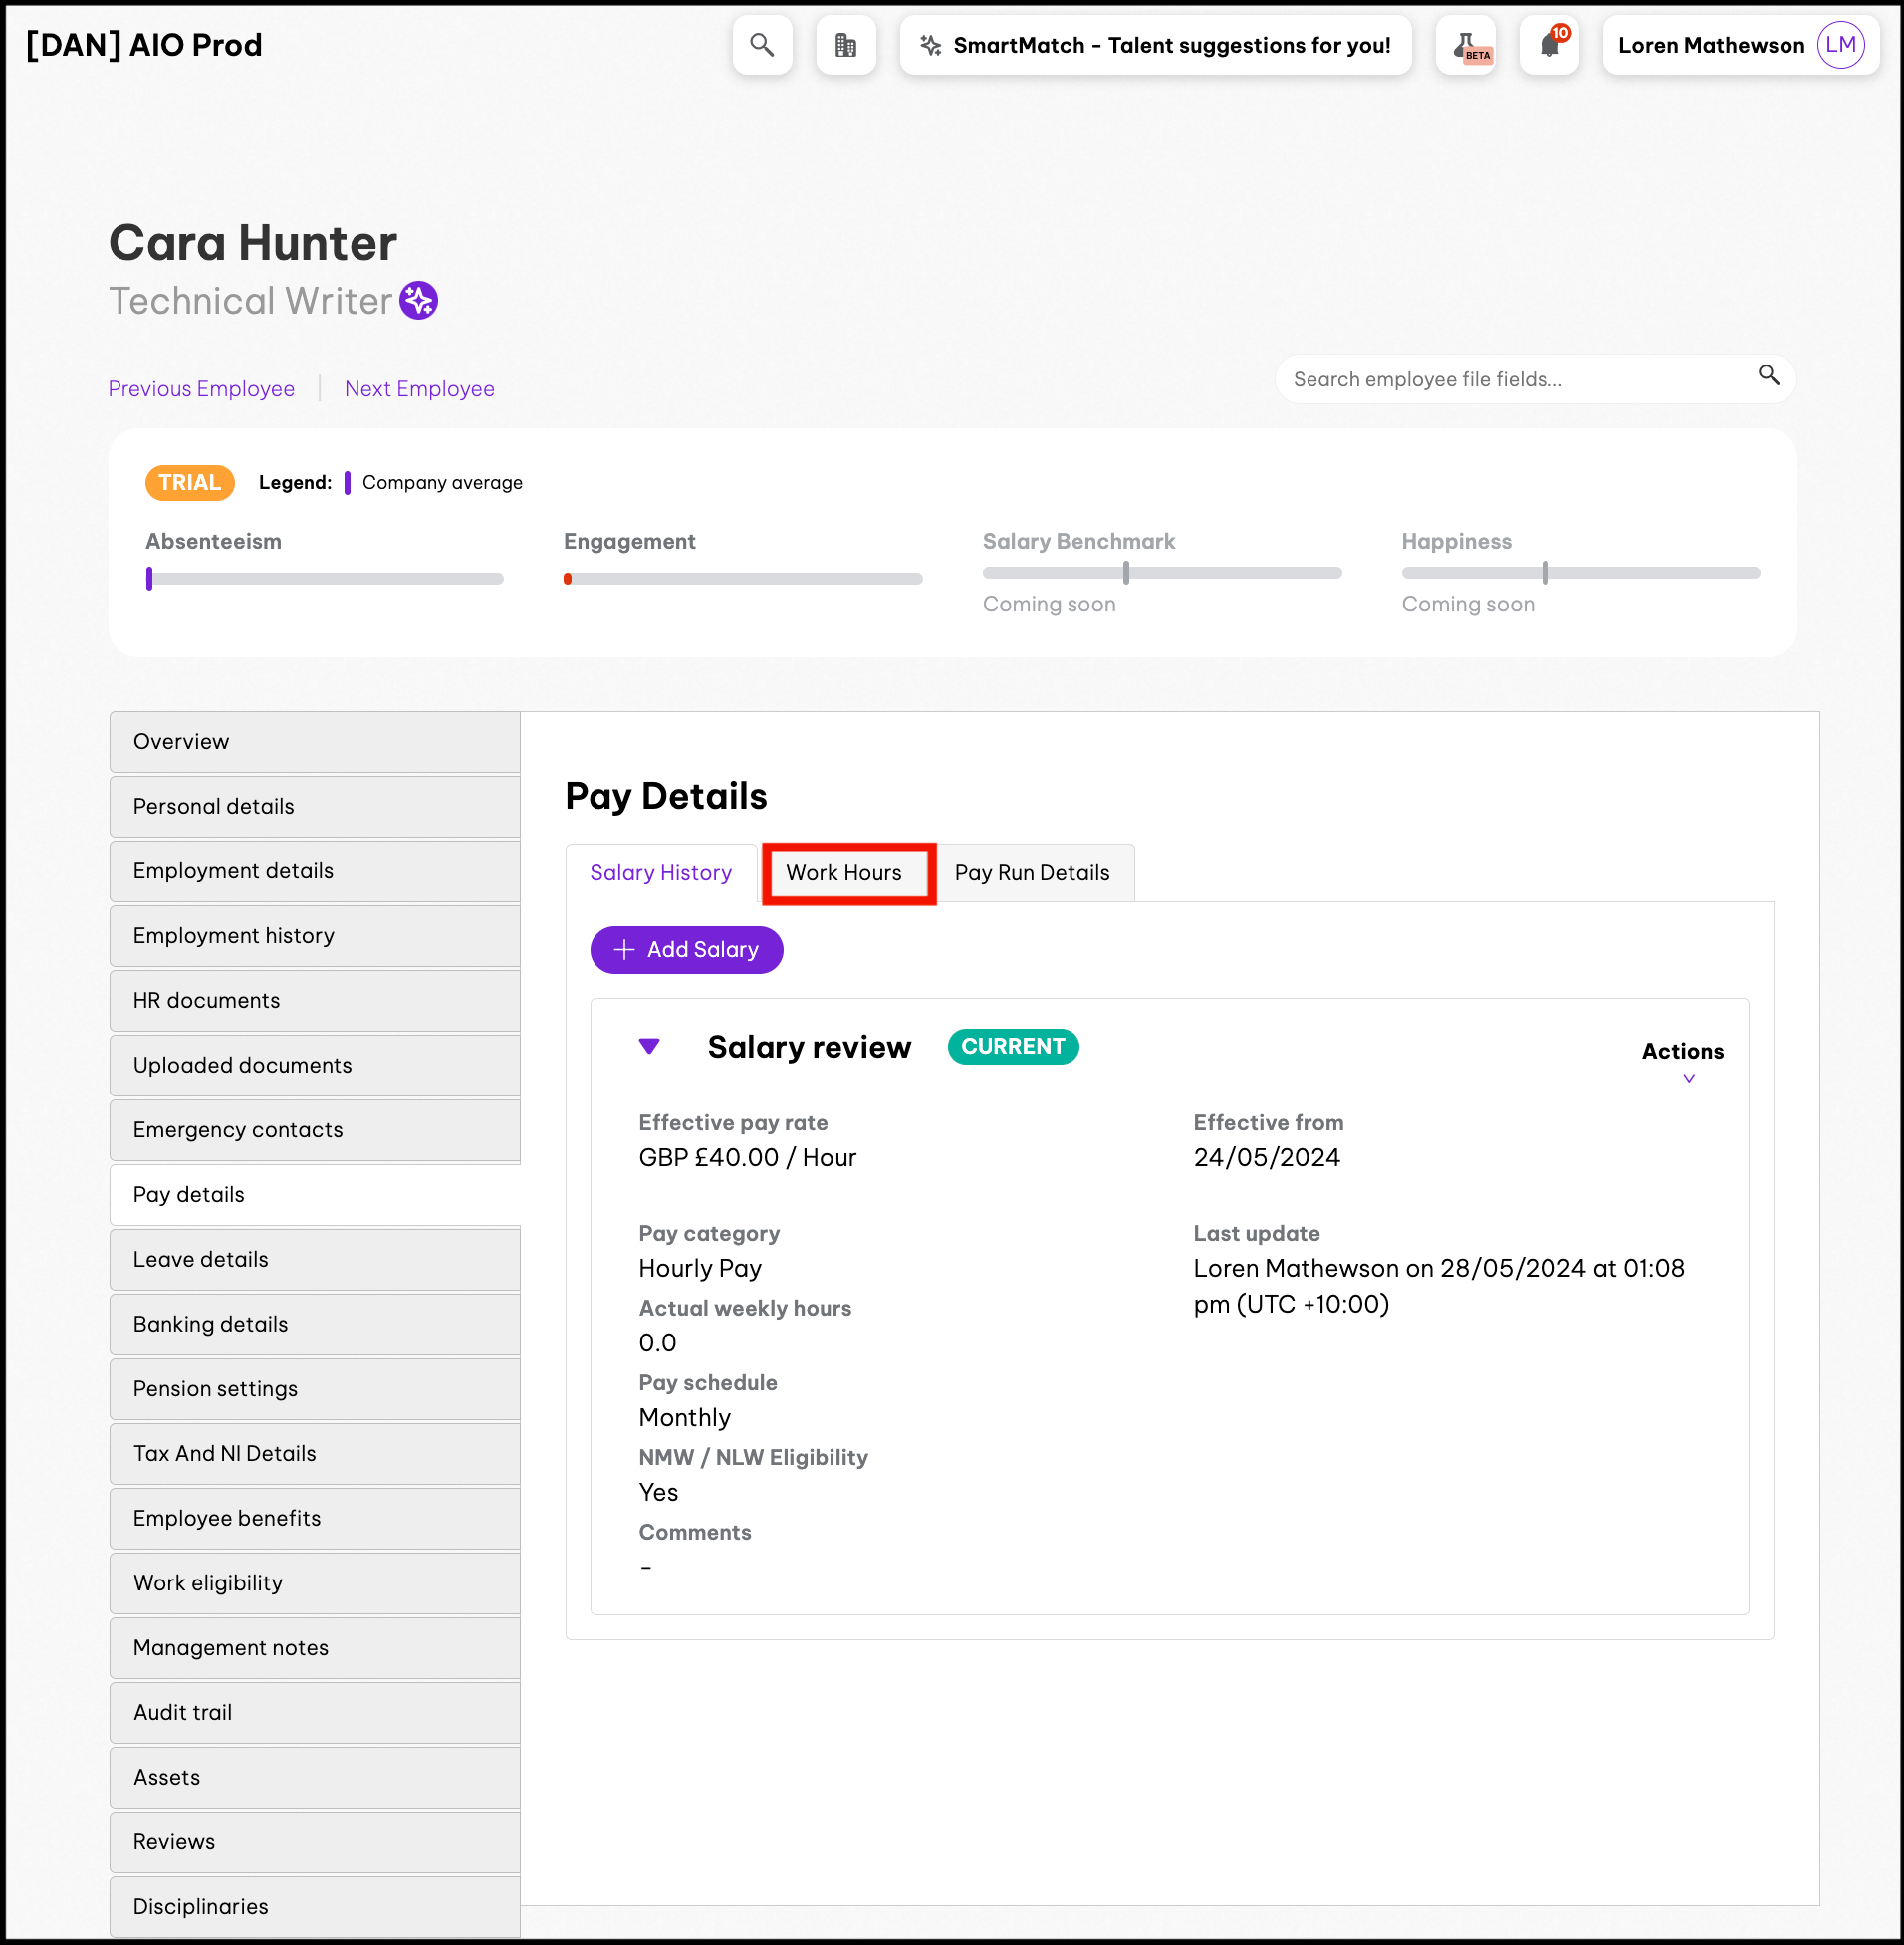
Task: Click the SmartMatch badge beside Technical Writer
Action: 418,301
